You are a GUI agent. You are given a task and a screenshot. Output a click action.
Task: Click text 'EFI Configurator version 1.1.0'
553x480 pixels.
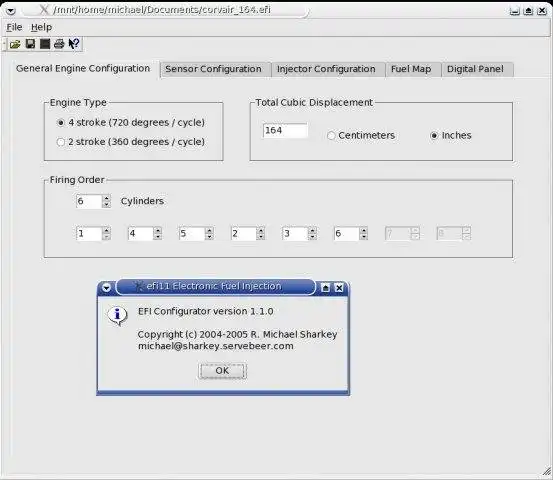coord(206,311)
